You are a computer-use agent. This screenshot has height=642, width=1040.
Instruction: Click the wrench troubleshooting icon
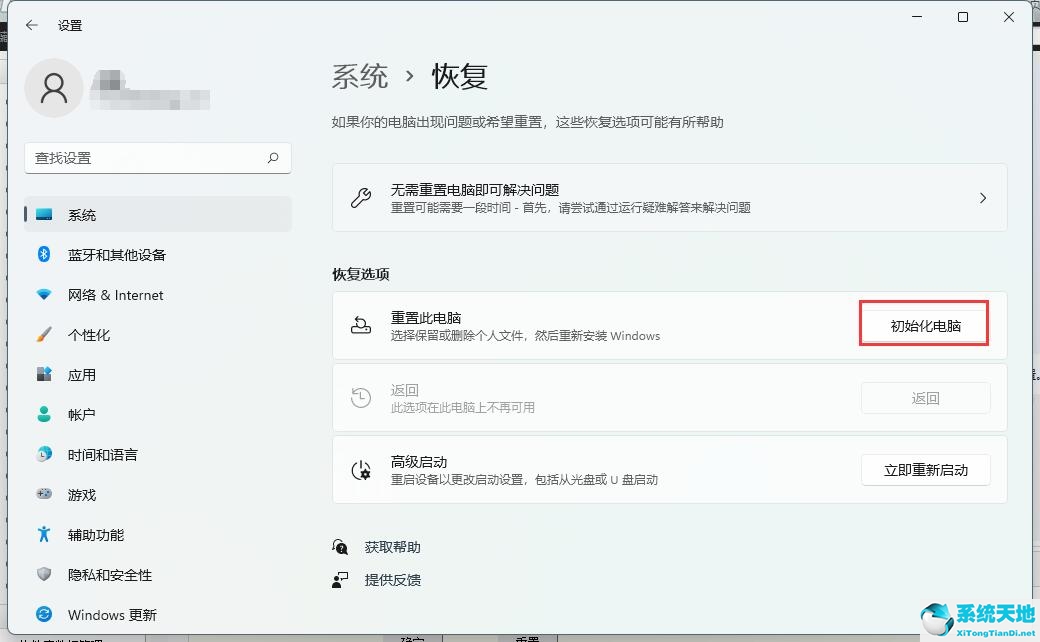coord(359,196)
